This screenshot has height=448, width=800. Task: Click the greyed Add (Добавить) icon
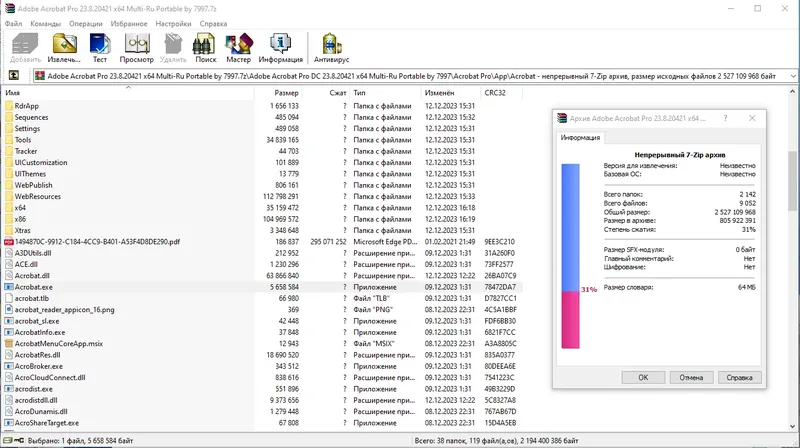(25, 44)
